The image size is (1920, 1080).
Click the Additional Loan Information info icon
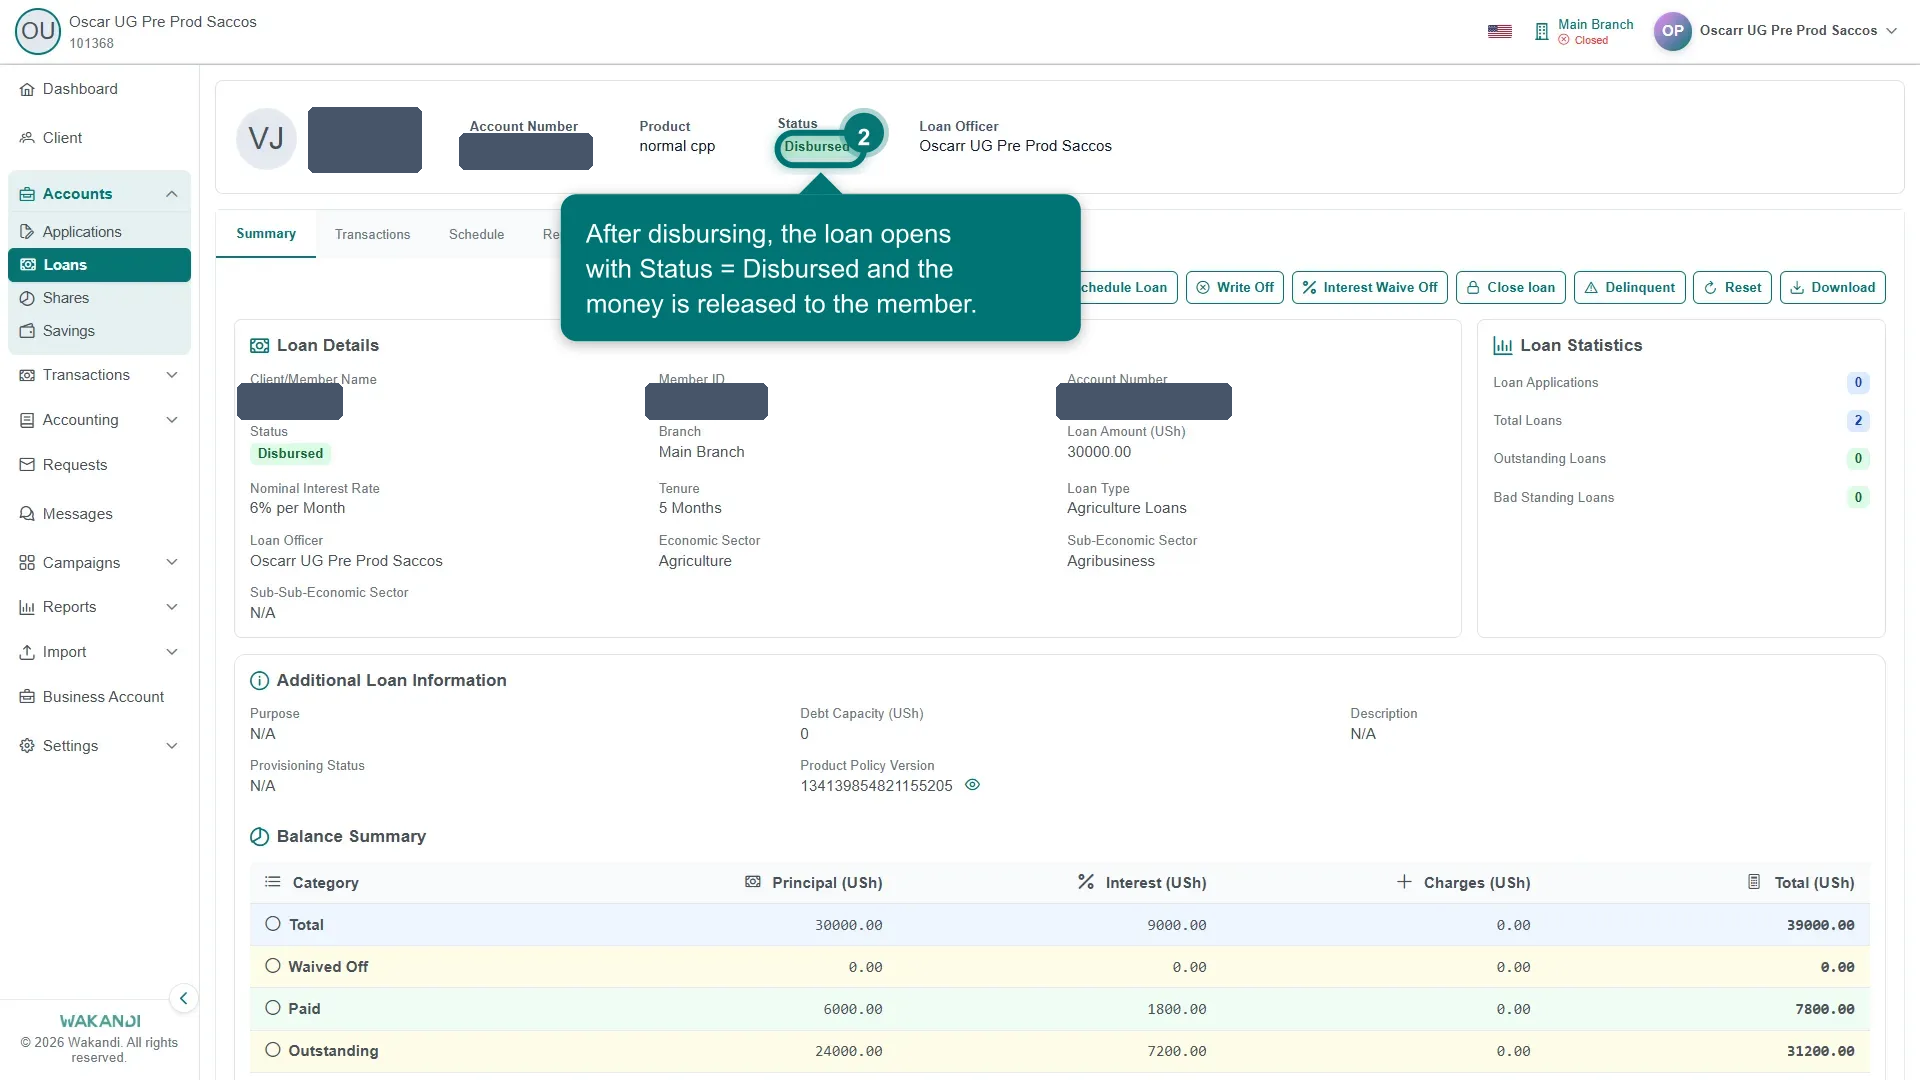coord(259,681)
